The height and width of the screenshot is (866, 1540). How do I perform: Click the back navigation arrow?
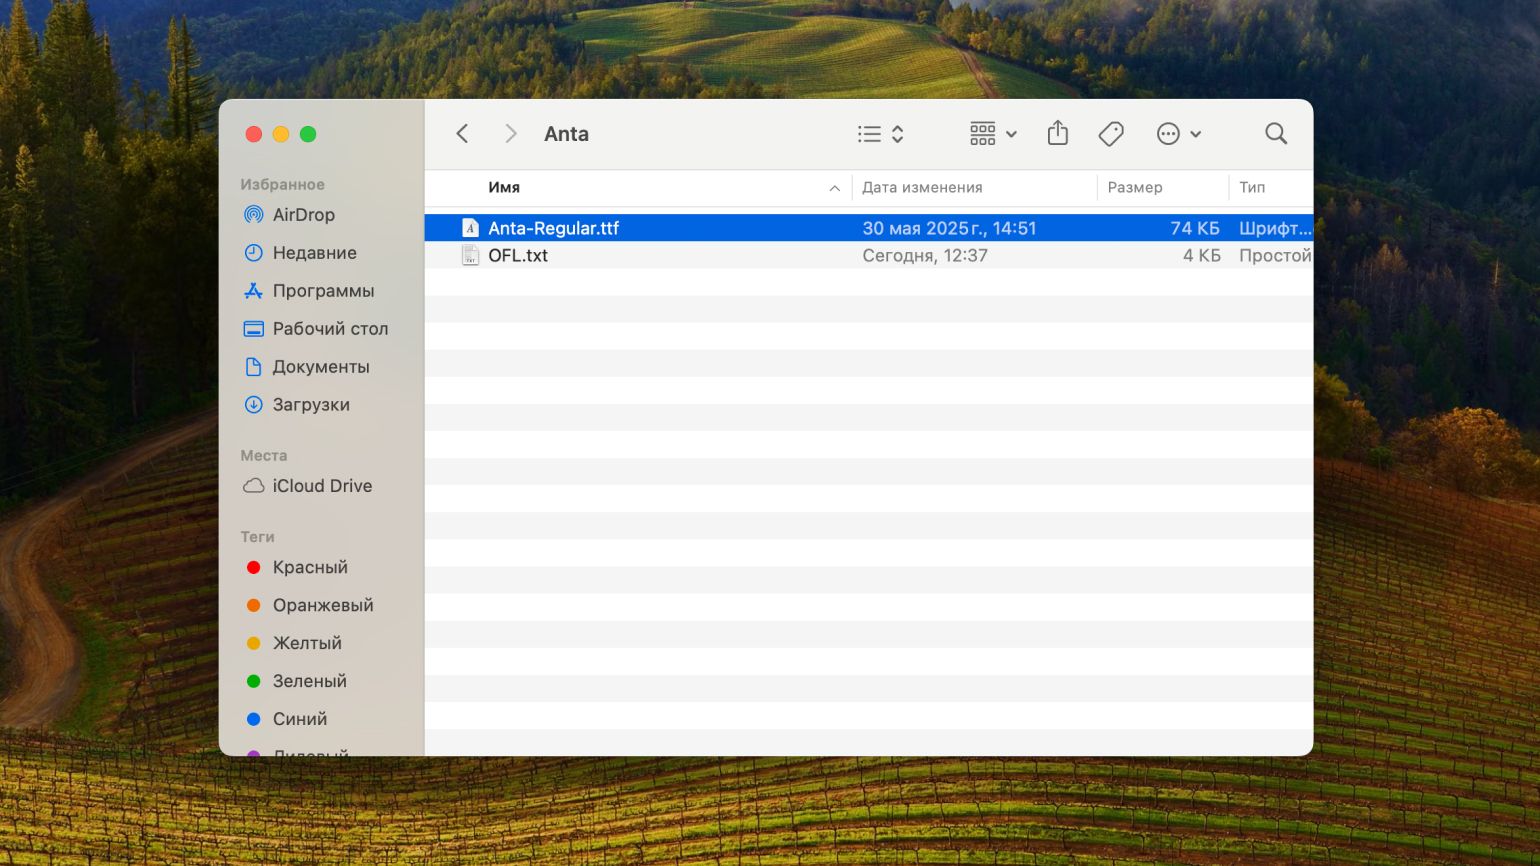[462, 134]
